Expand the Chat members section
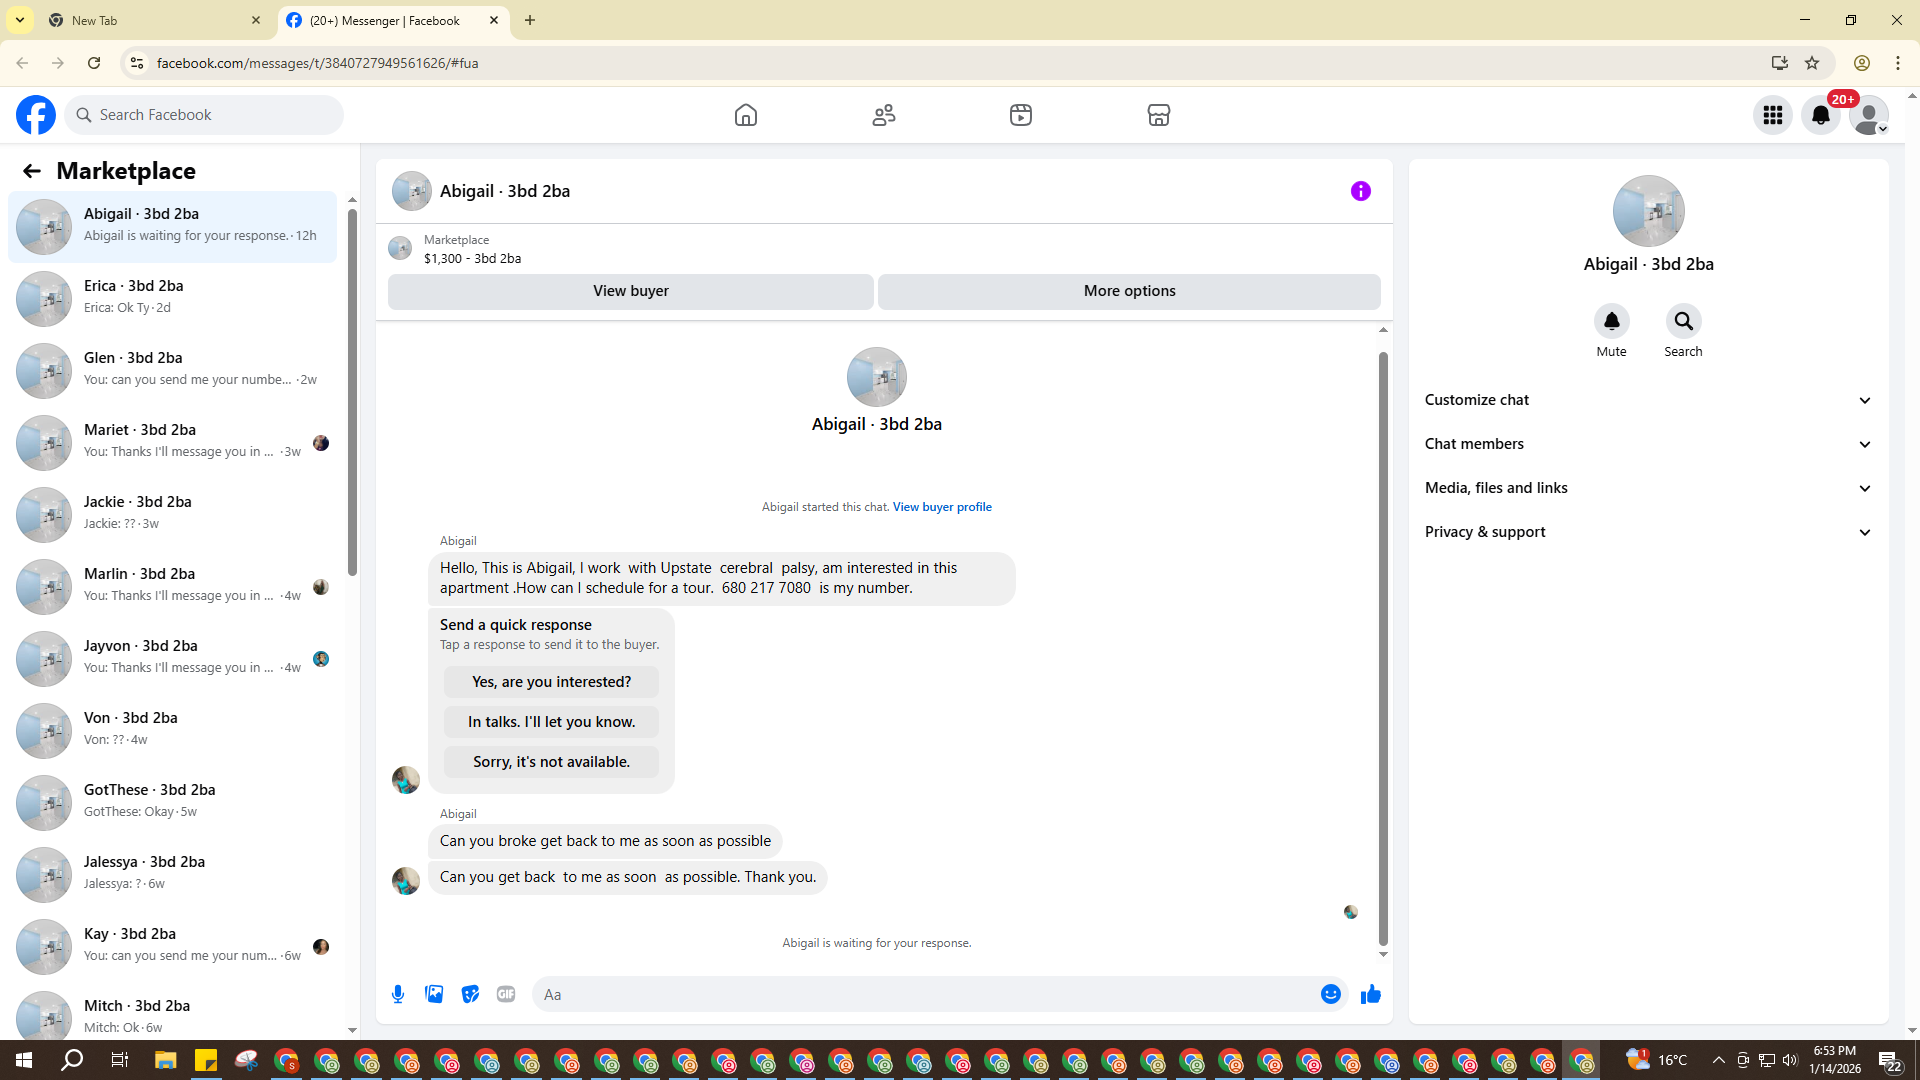1920x1080 pixels. click(x=1648, y=444)
